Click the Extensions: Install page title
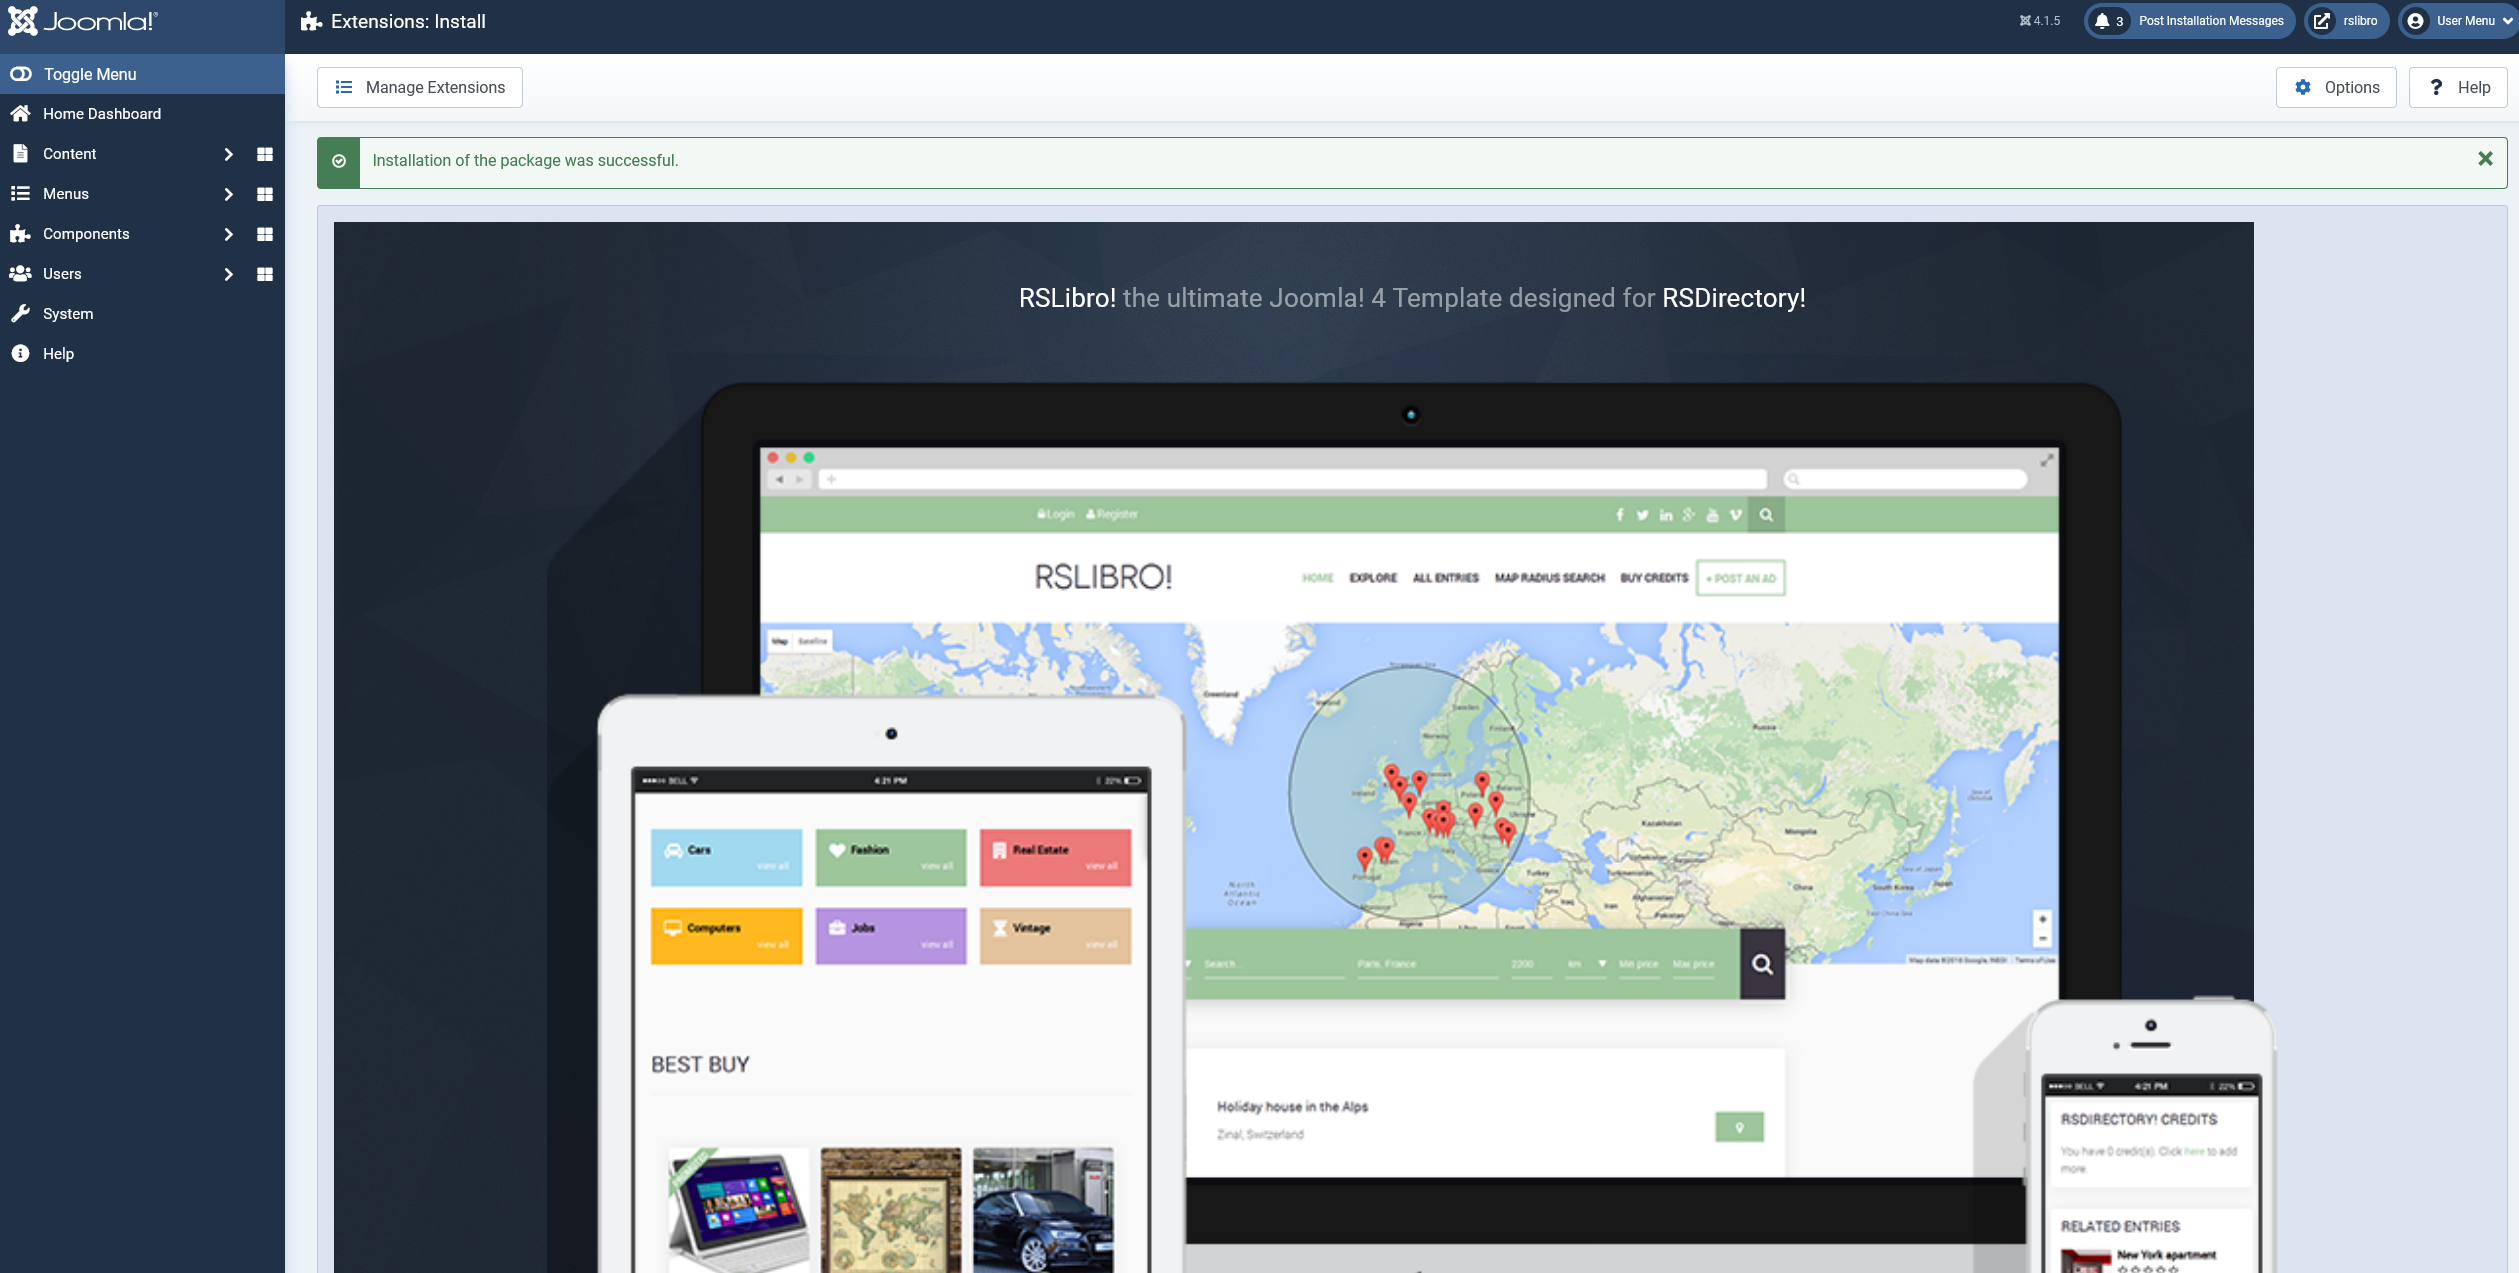Viewport: 2519px width, 1273px height. coord(408,21)
